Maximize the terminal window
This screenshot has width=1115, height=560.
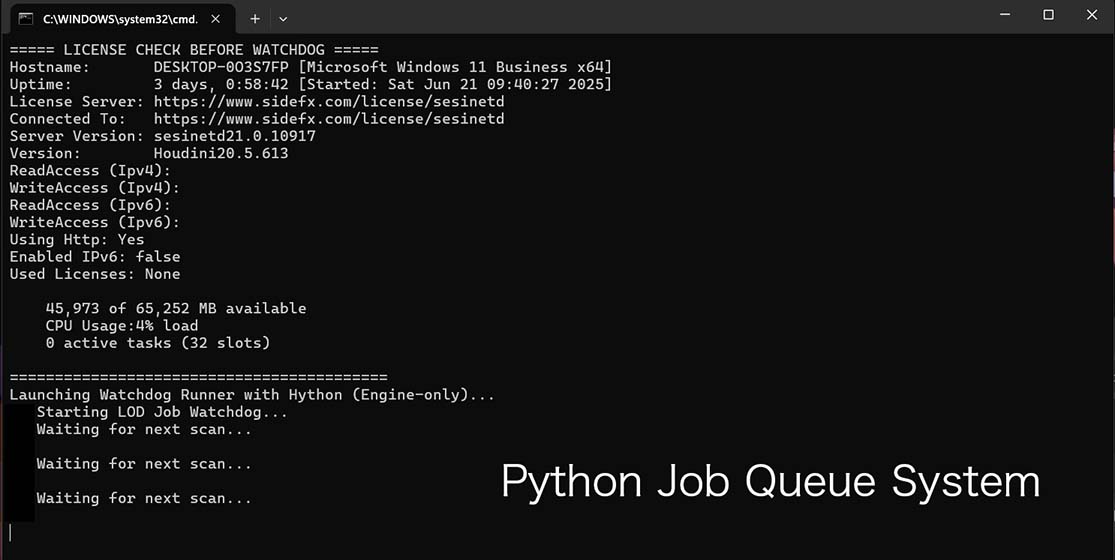tap(1048, 15)
